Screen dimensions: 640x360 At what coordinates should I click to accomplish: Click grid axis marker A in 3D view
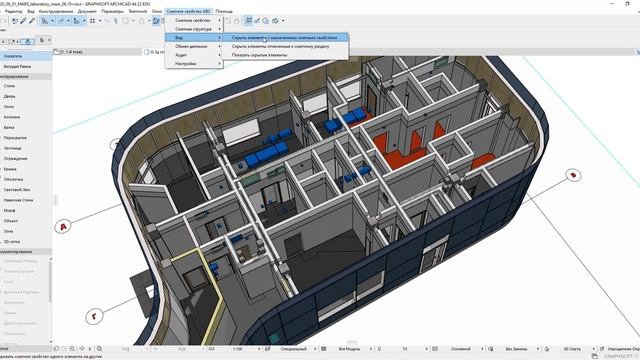[63, 227]
